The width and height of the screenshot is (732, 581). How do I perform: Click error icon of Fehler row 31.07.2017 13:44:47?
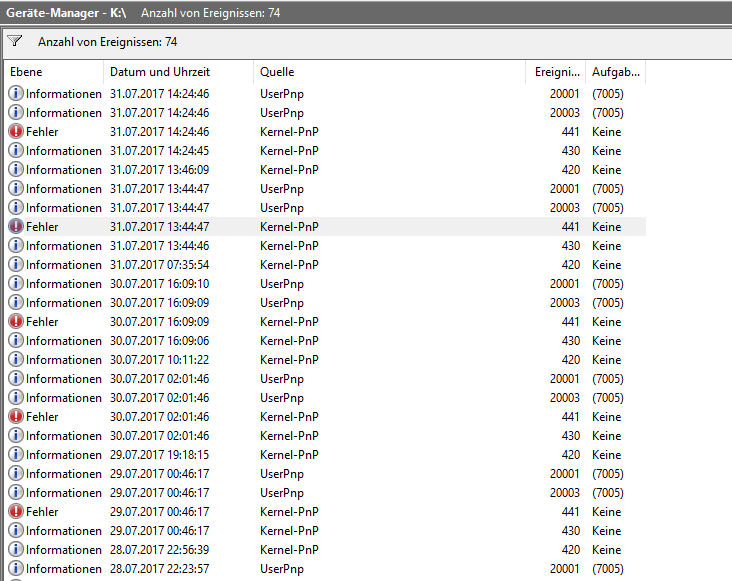point(16,226)
